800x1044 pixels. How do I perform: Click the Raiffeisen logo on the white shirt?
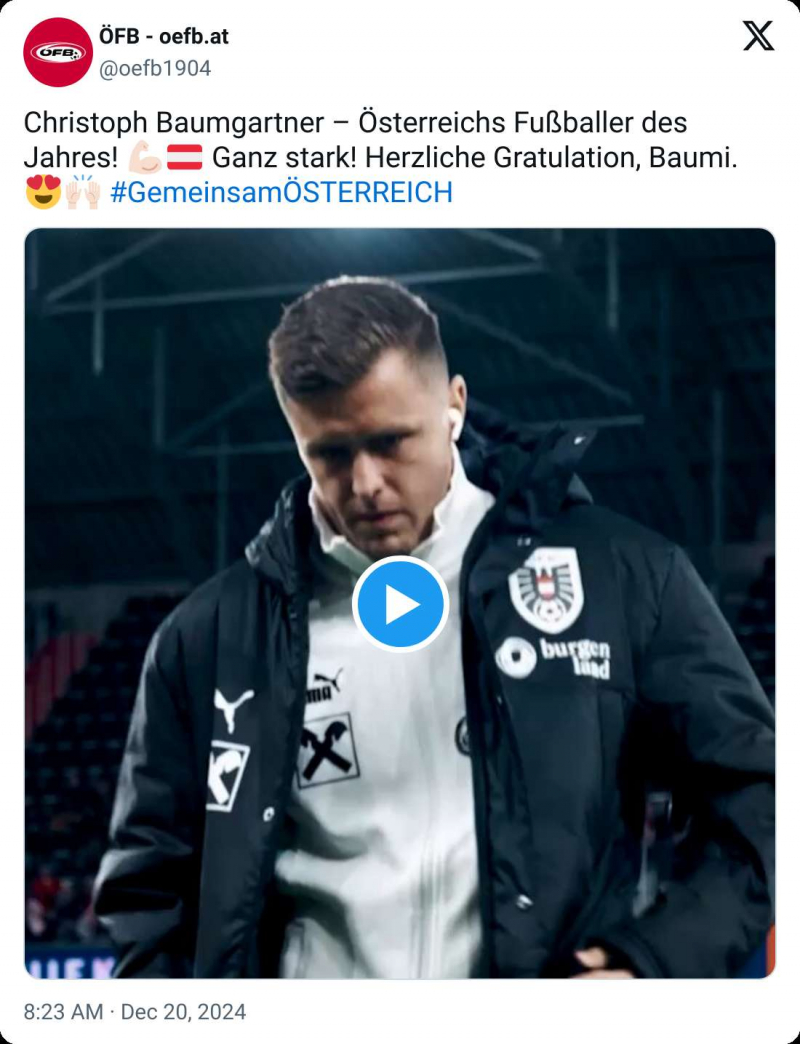(x=328, y=749)
